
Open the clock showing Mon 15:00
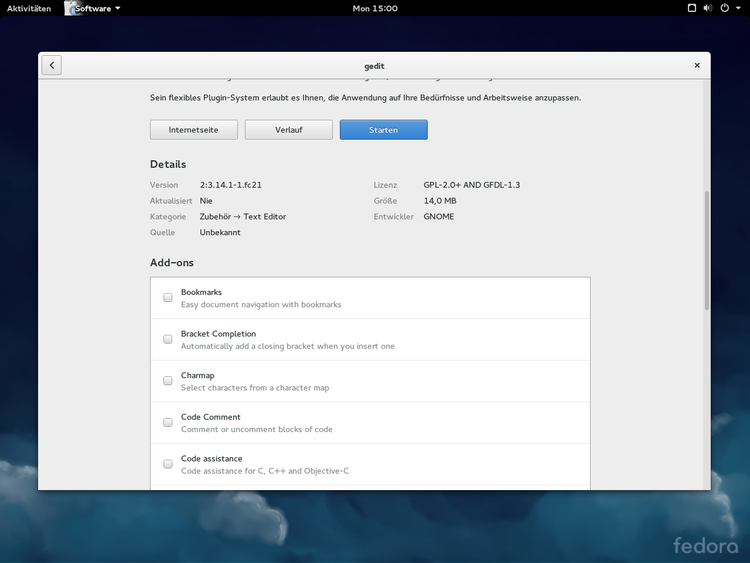click(x=375, y=8)
